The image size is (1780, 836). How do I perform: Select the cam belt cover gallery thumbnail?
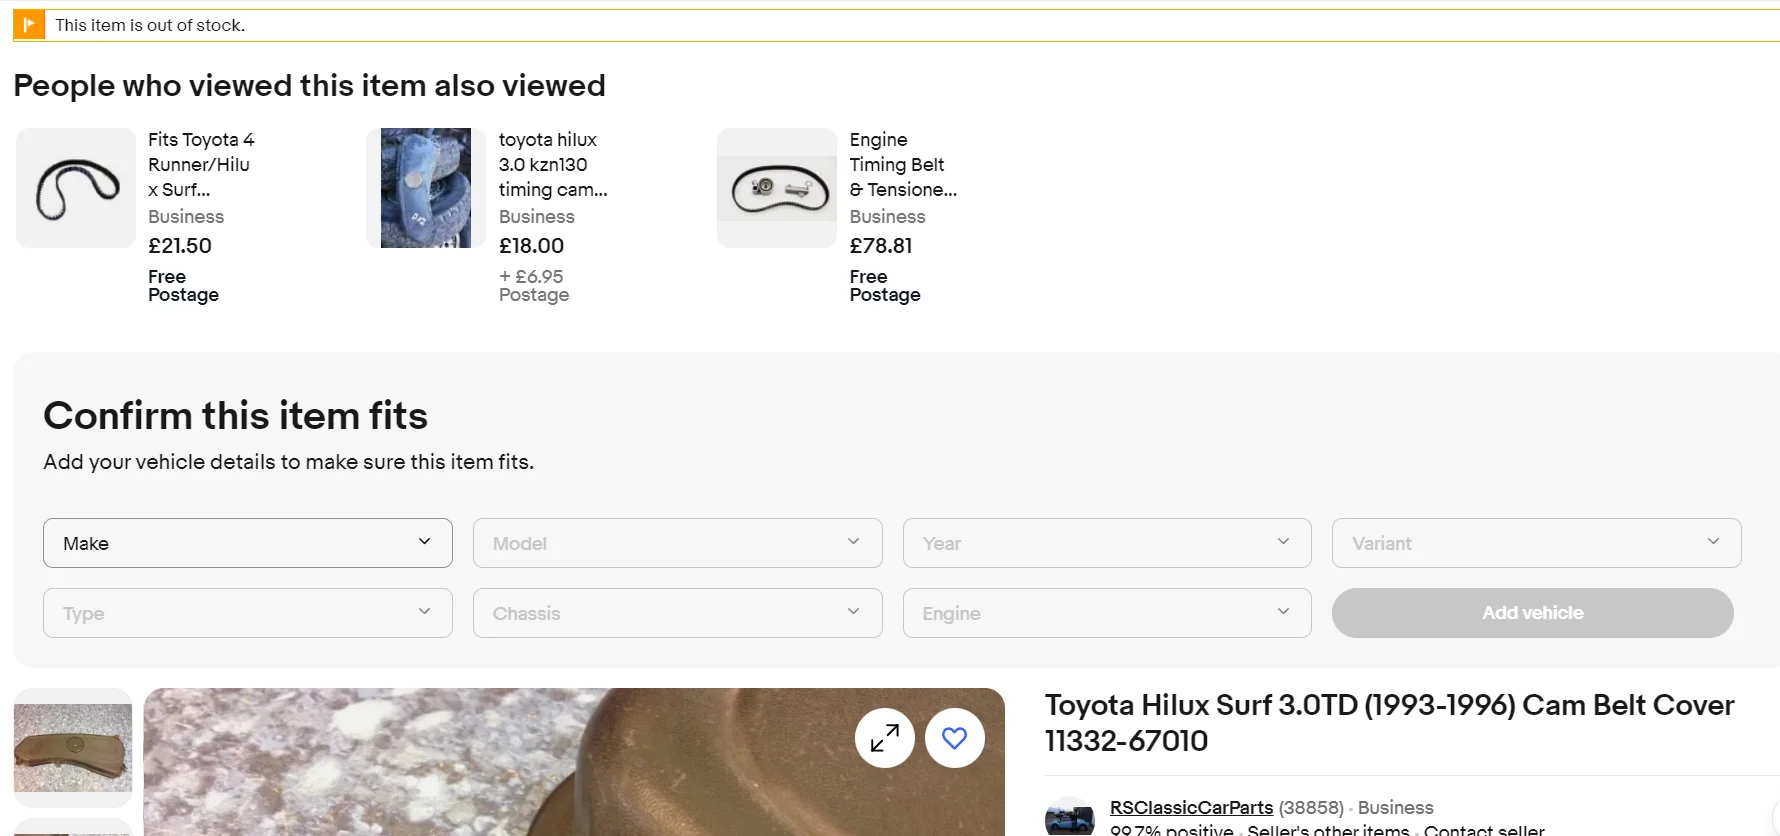pyautogui.click(x=73, y=748)
